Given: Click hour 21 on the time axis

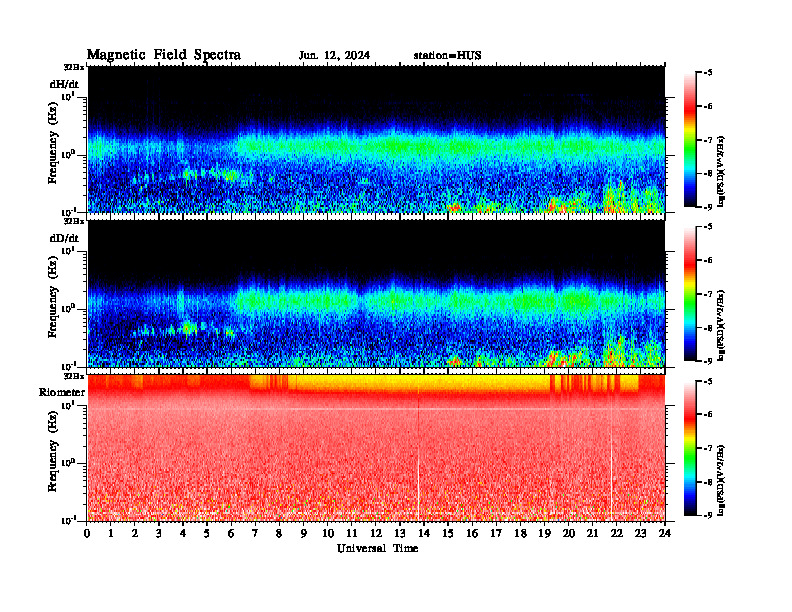Looking at the screenshot, I should pyautogui.click(x=592, y=534).
